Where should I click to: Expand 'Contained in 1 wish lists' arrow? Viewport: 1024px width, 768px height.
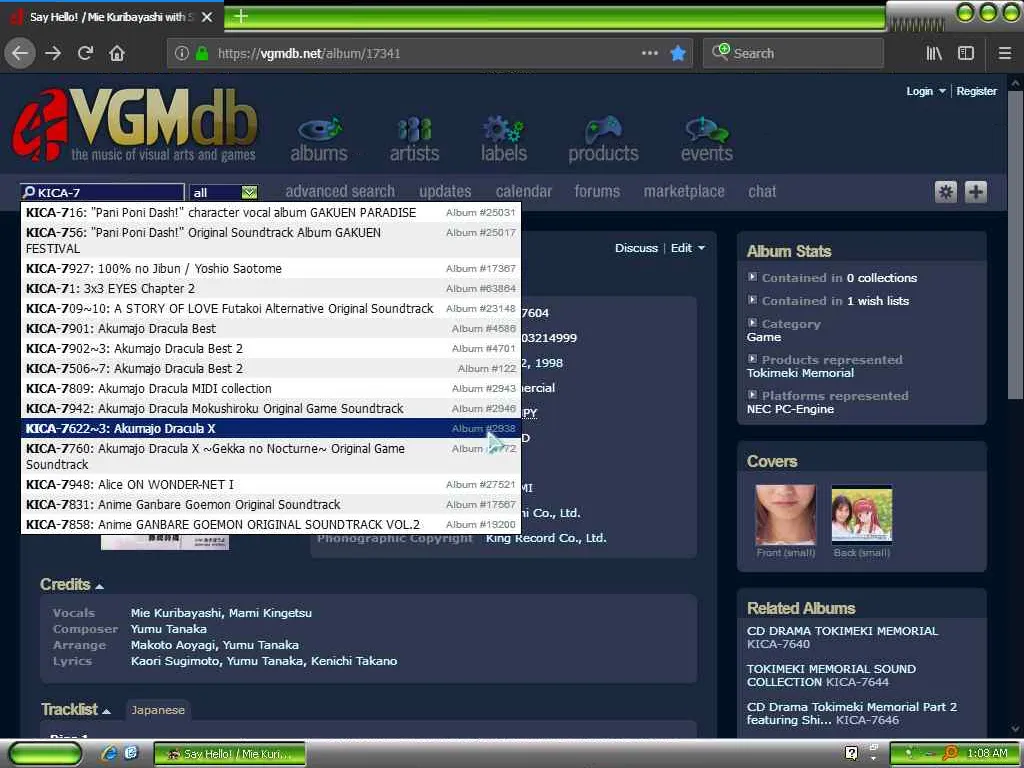[752, 300]
